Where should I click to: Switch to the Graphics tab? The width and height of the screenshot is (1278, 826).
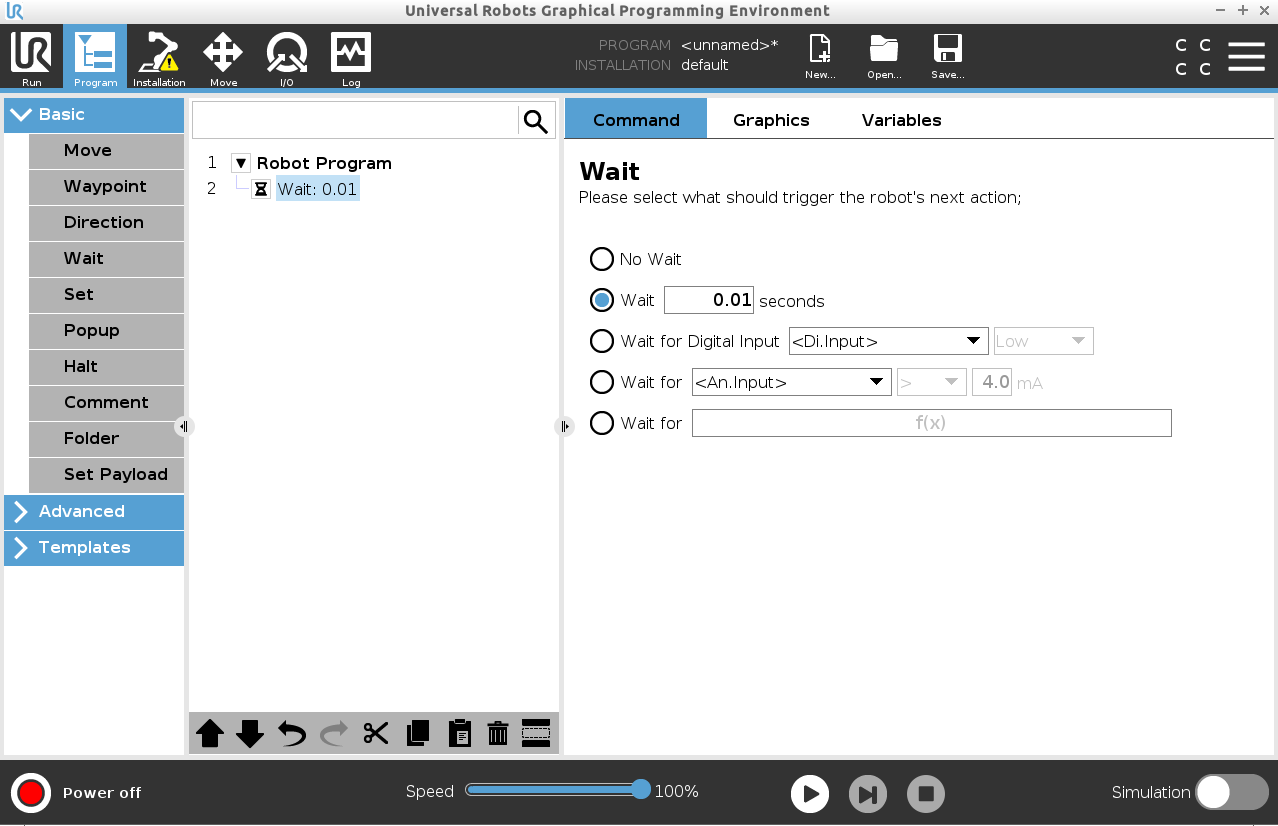point(771,120)
